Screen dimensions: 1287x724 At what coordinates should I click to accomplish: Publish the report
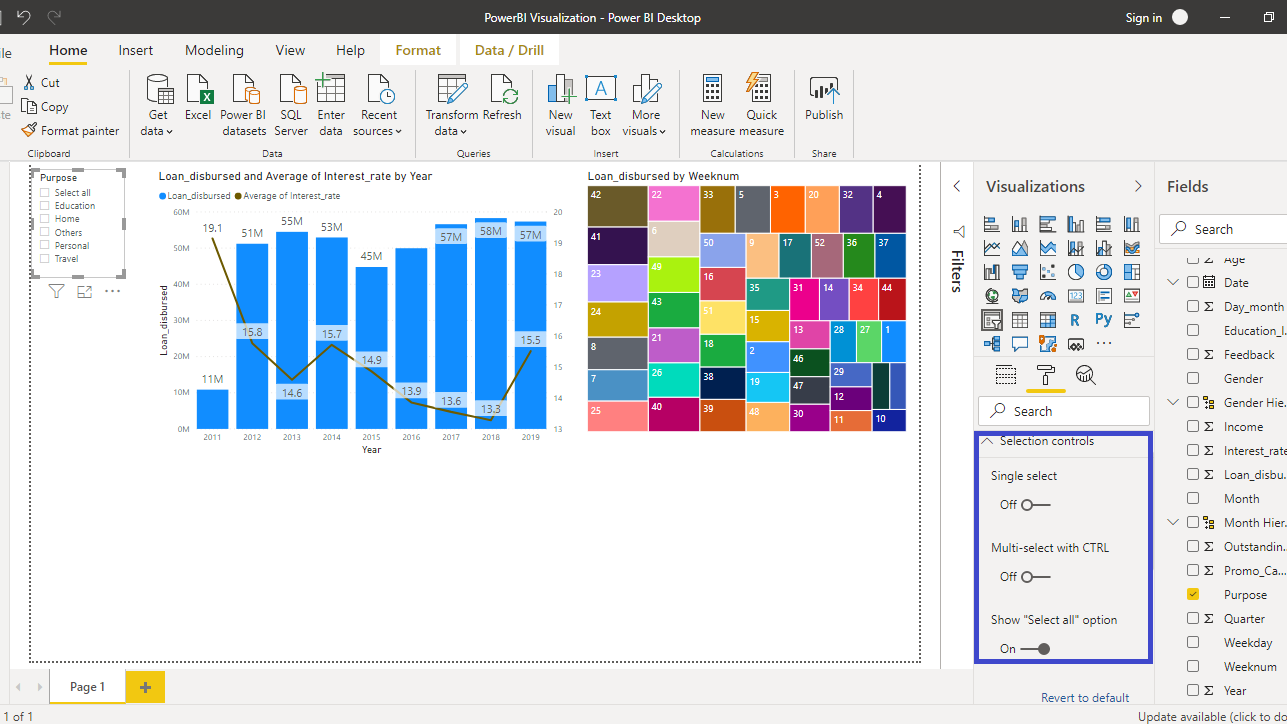[x=824, y=100]
